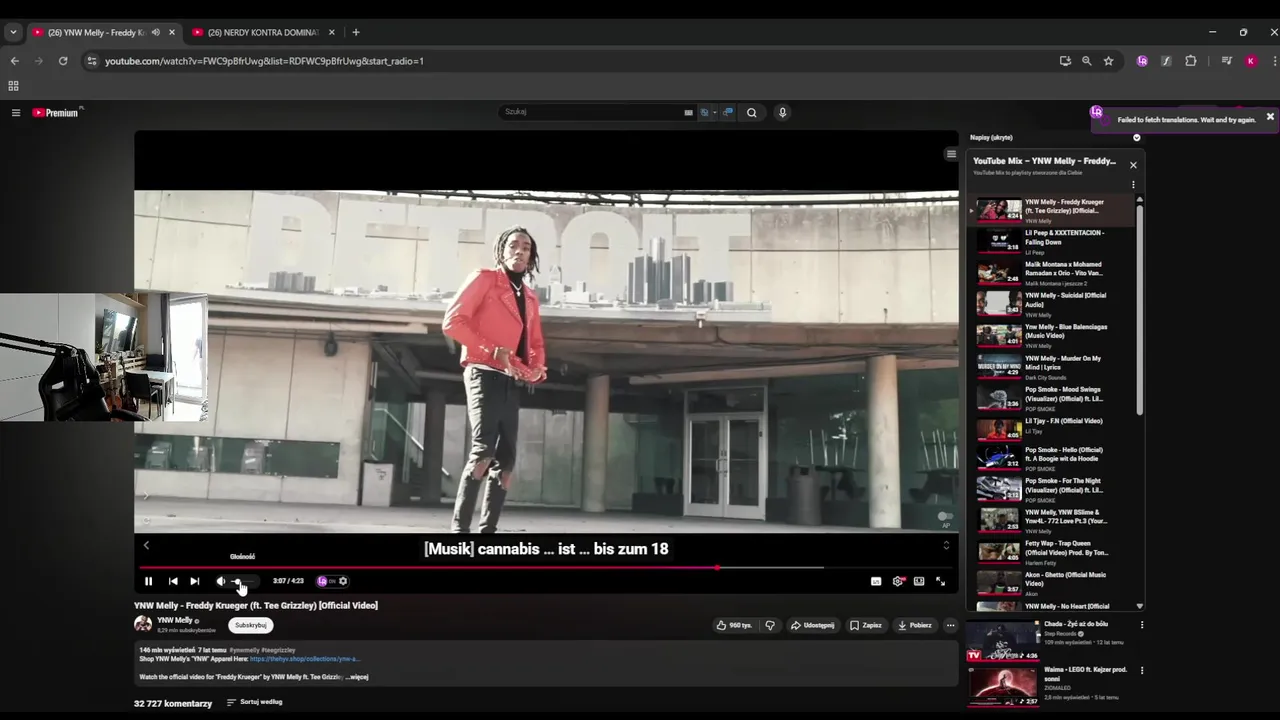Run search with the magnifier button
Image resolution: width=1280 pixels, height=720 pixels.
pos(752,113)
